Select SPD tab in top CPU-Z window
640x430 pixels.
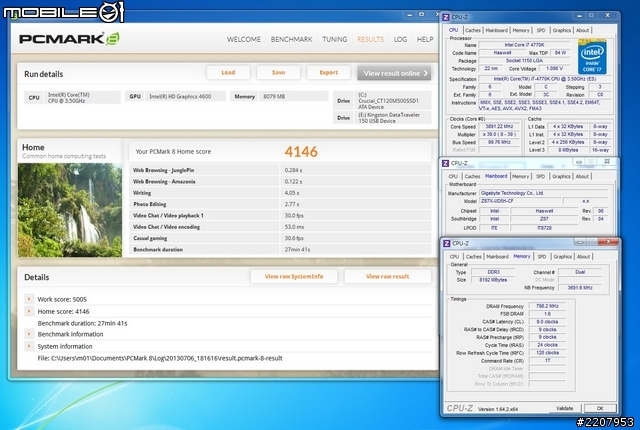[x=541, y=31]
